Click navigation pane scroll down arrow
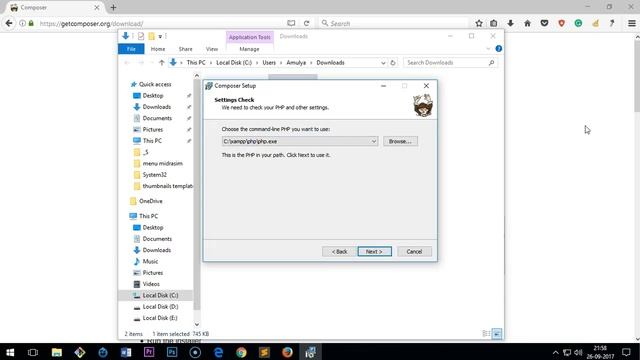640x360 pixels. (x=197, y=324)
